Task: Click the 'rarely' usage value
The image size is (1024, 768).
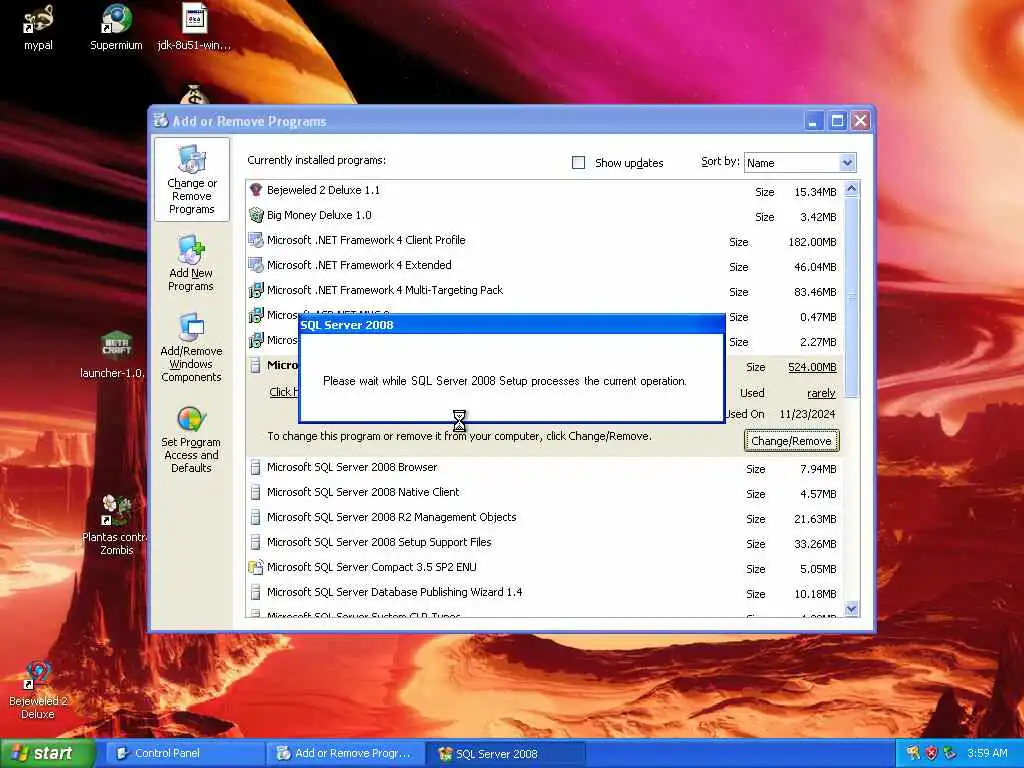Action: pyautogui.click(x=821, y=393)
